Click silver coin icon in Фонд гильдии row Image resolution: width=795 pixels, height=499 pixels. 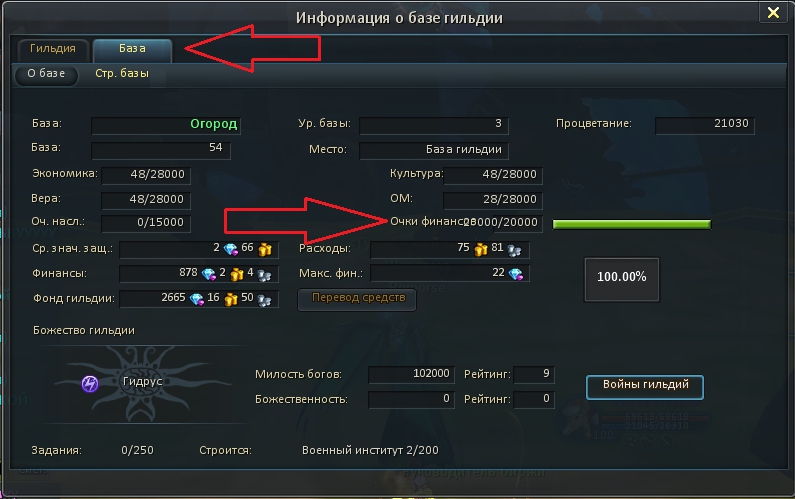[x=264, y=300]
